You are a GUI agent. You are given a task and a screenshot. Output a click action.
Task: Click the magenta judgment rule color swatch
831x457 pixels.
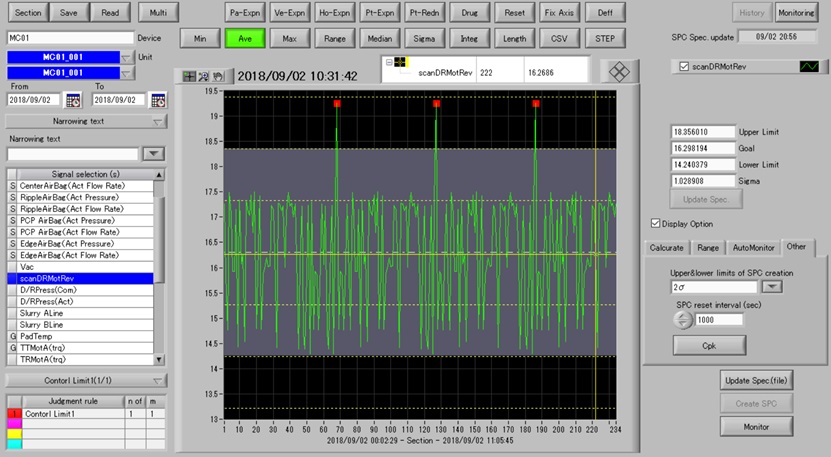coord(14,424)
